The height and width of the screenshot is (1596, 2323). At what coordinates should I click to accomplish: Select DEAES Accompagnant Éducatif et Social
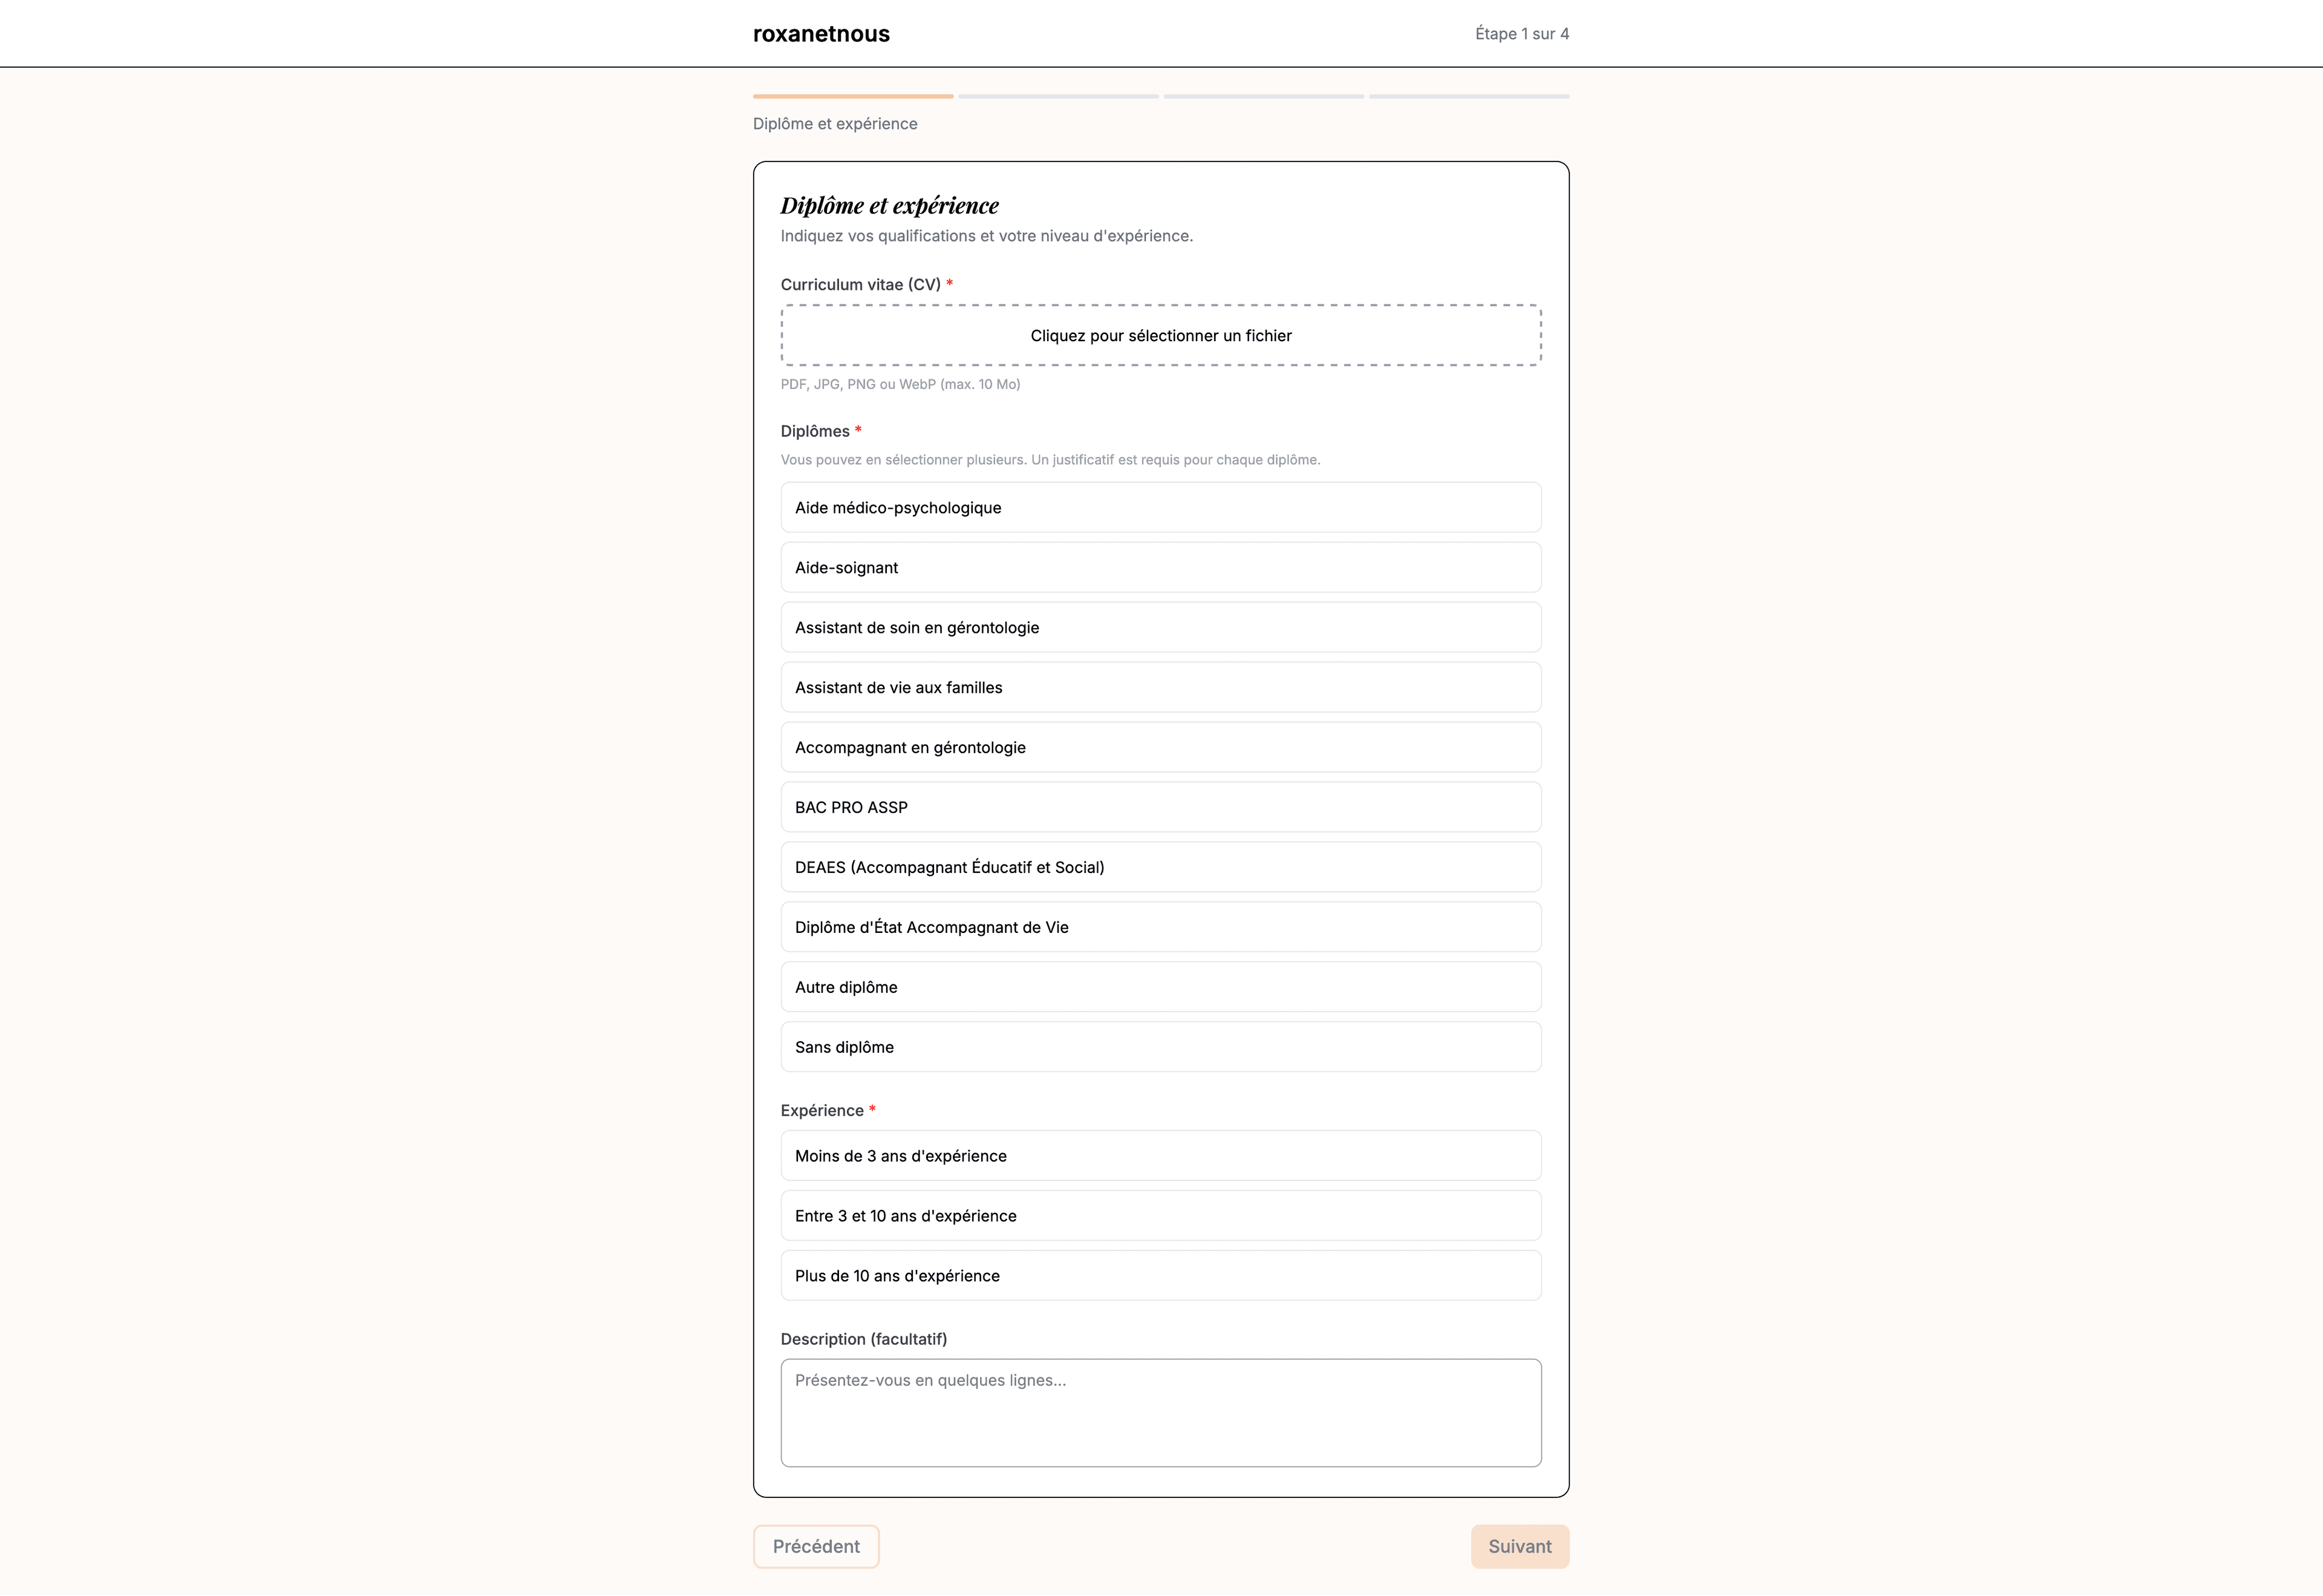pos(1161,867)
